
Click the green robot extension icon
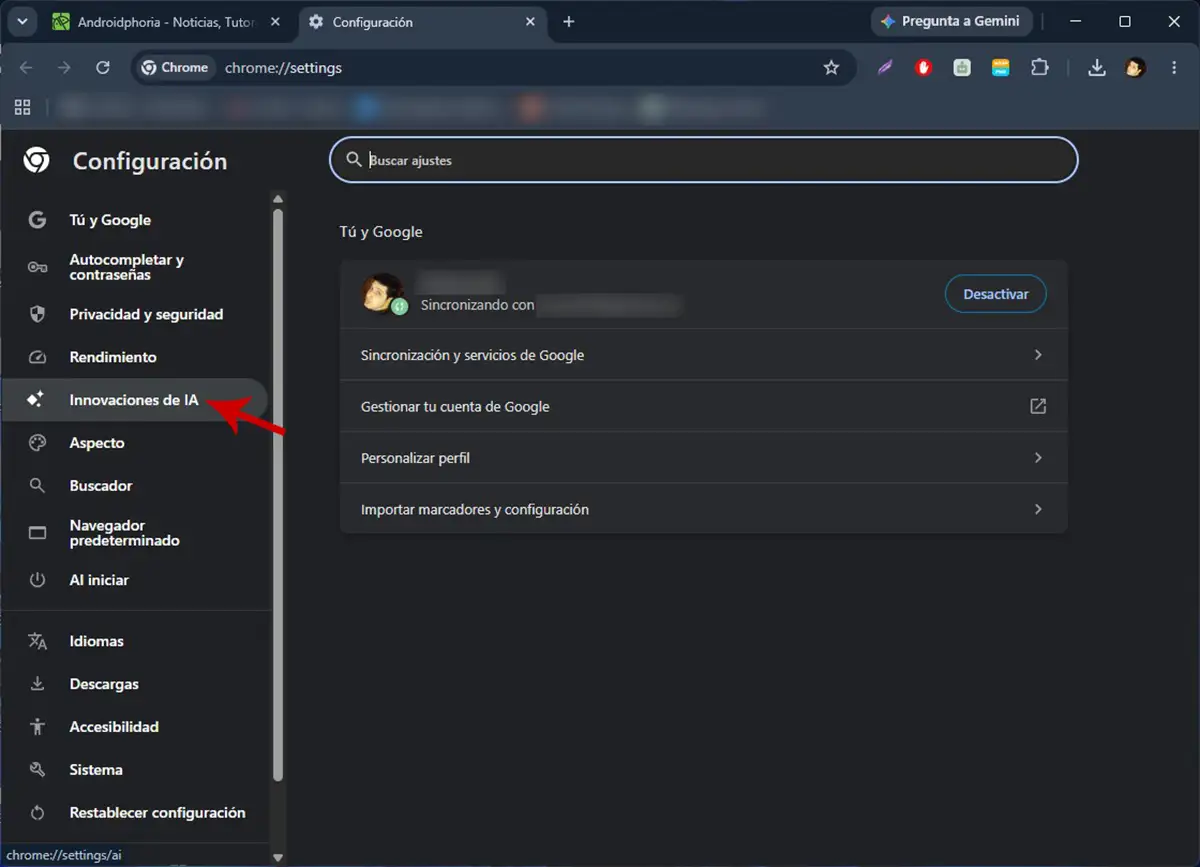click(x=962, y=68)
